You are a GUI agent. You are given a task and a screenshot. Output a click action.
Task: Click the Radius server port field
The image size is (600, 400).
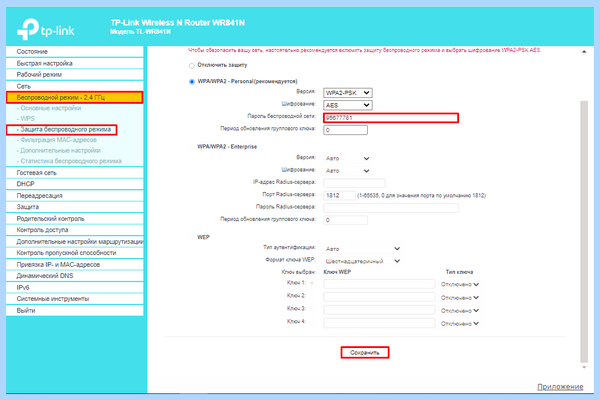pos(339,196)
